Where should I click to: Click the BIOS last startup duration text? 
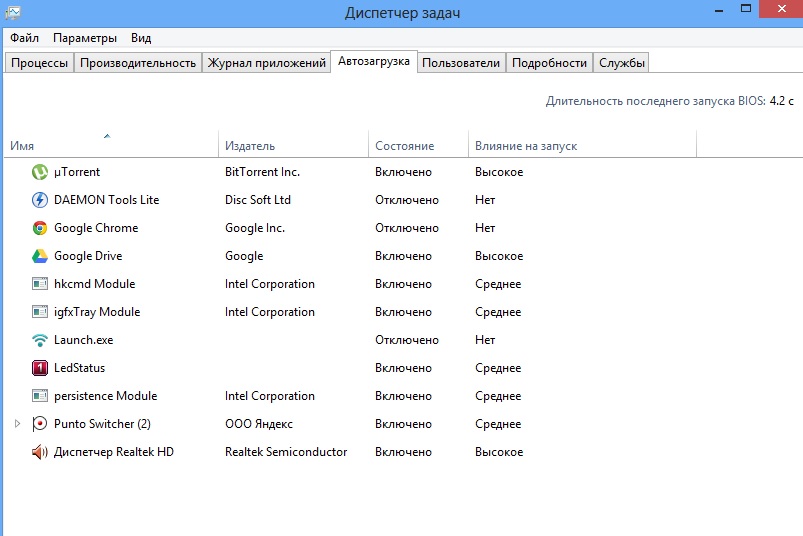click(x=669, y=101)
